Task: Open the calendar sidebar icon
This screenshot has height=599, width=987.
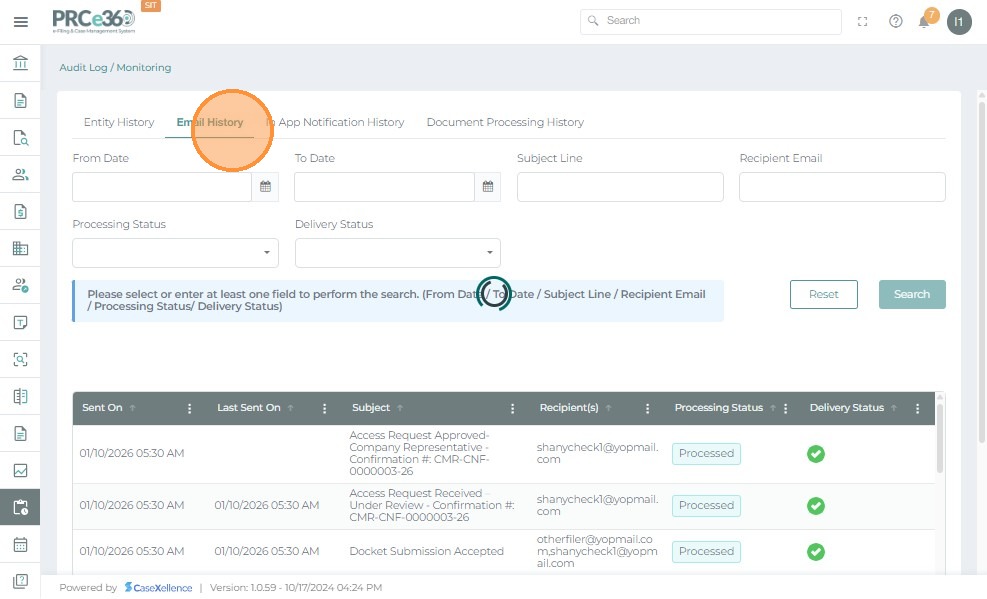Action: [20, 544]
